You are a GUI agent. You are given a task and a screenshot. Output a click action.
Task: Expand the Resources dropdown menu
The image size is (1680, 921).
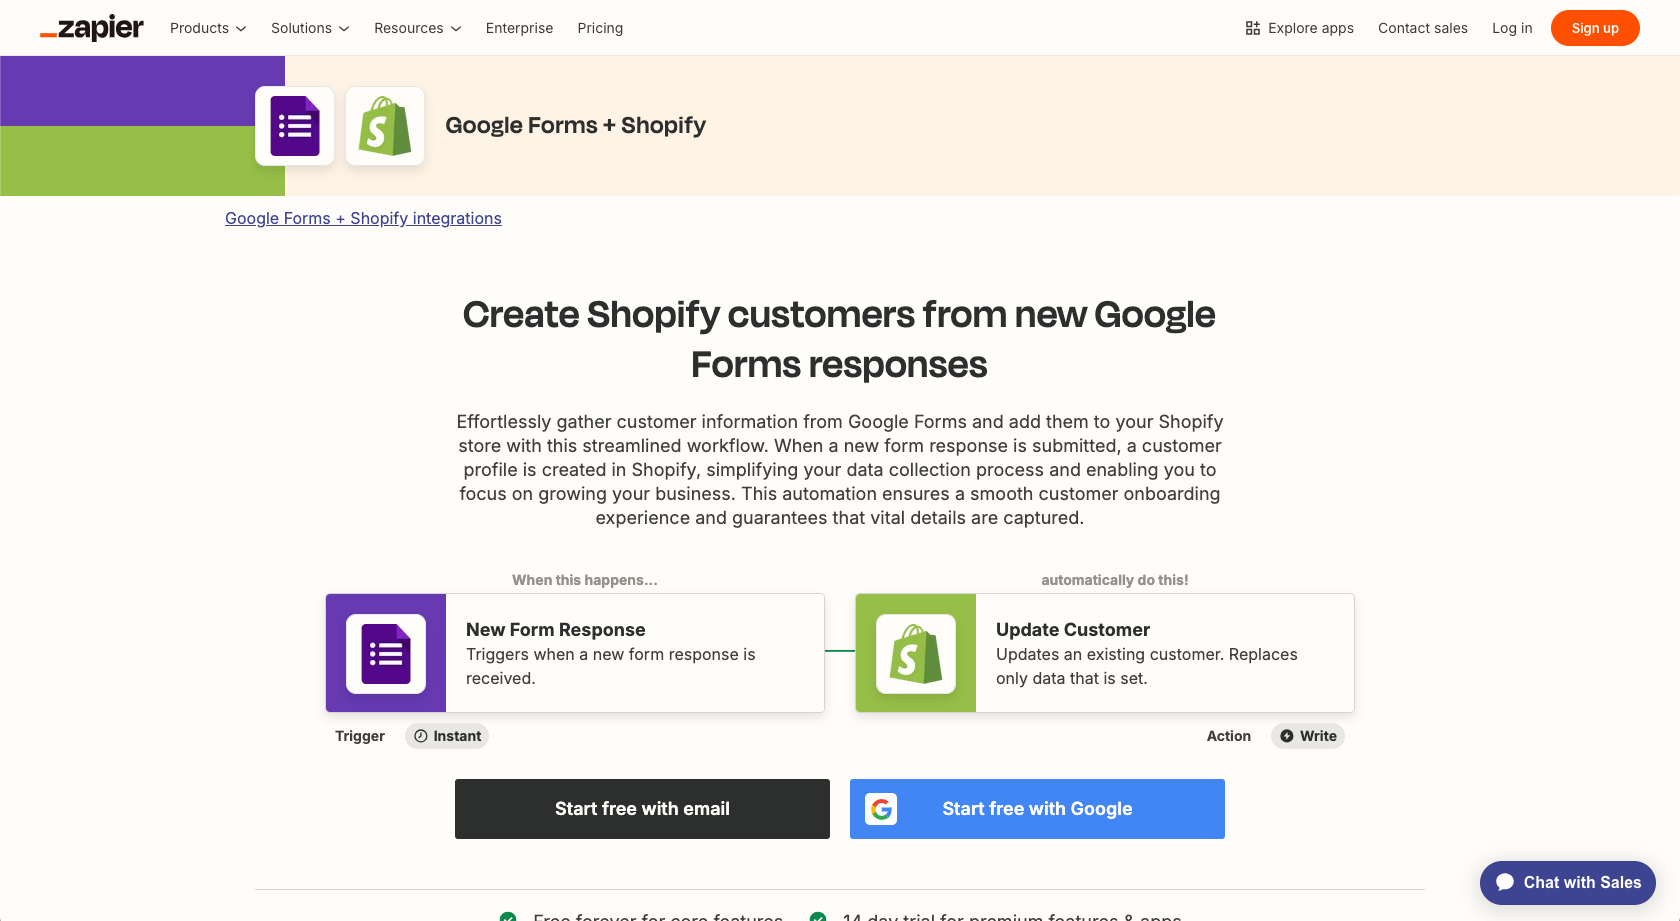[x=417, y=28]
